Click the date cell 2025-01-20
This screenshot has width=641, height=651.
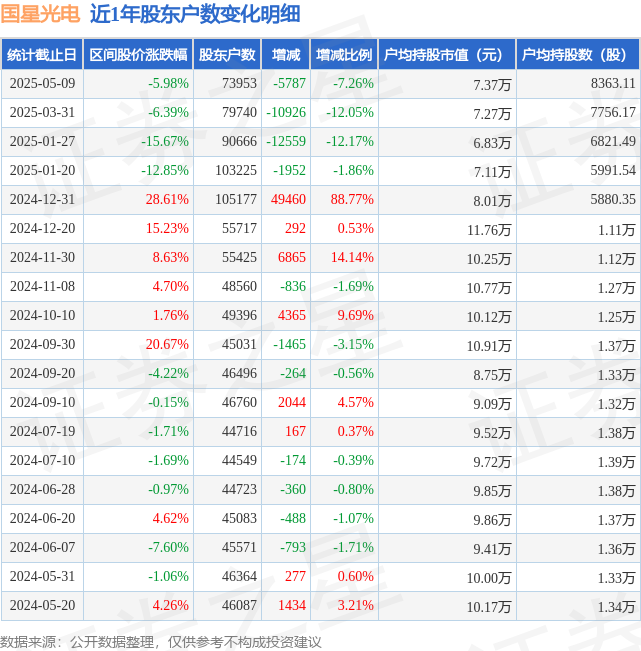42,171
